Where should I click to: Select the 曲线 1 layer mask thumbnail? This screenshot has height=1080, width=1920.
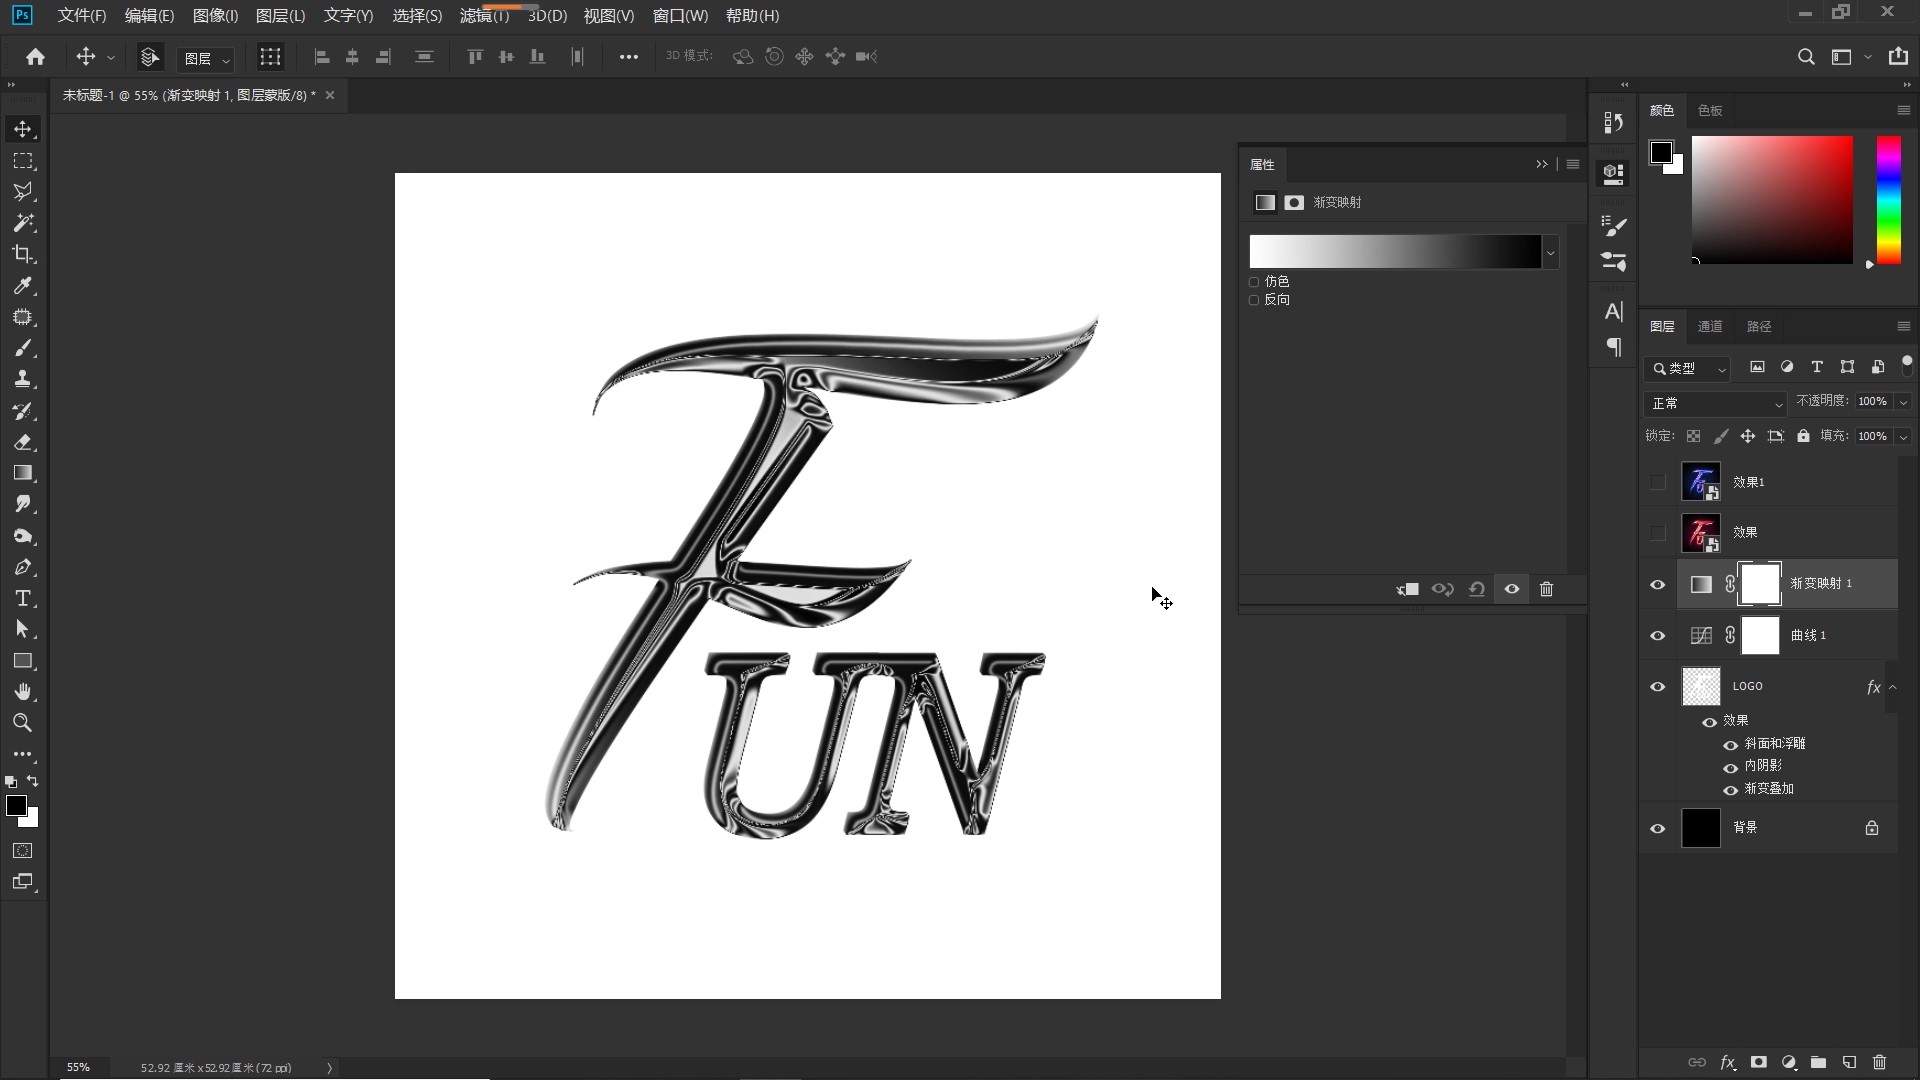pyautogui.click(x=1760, y=636)
